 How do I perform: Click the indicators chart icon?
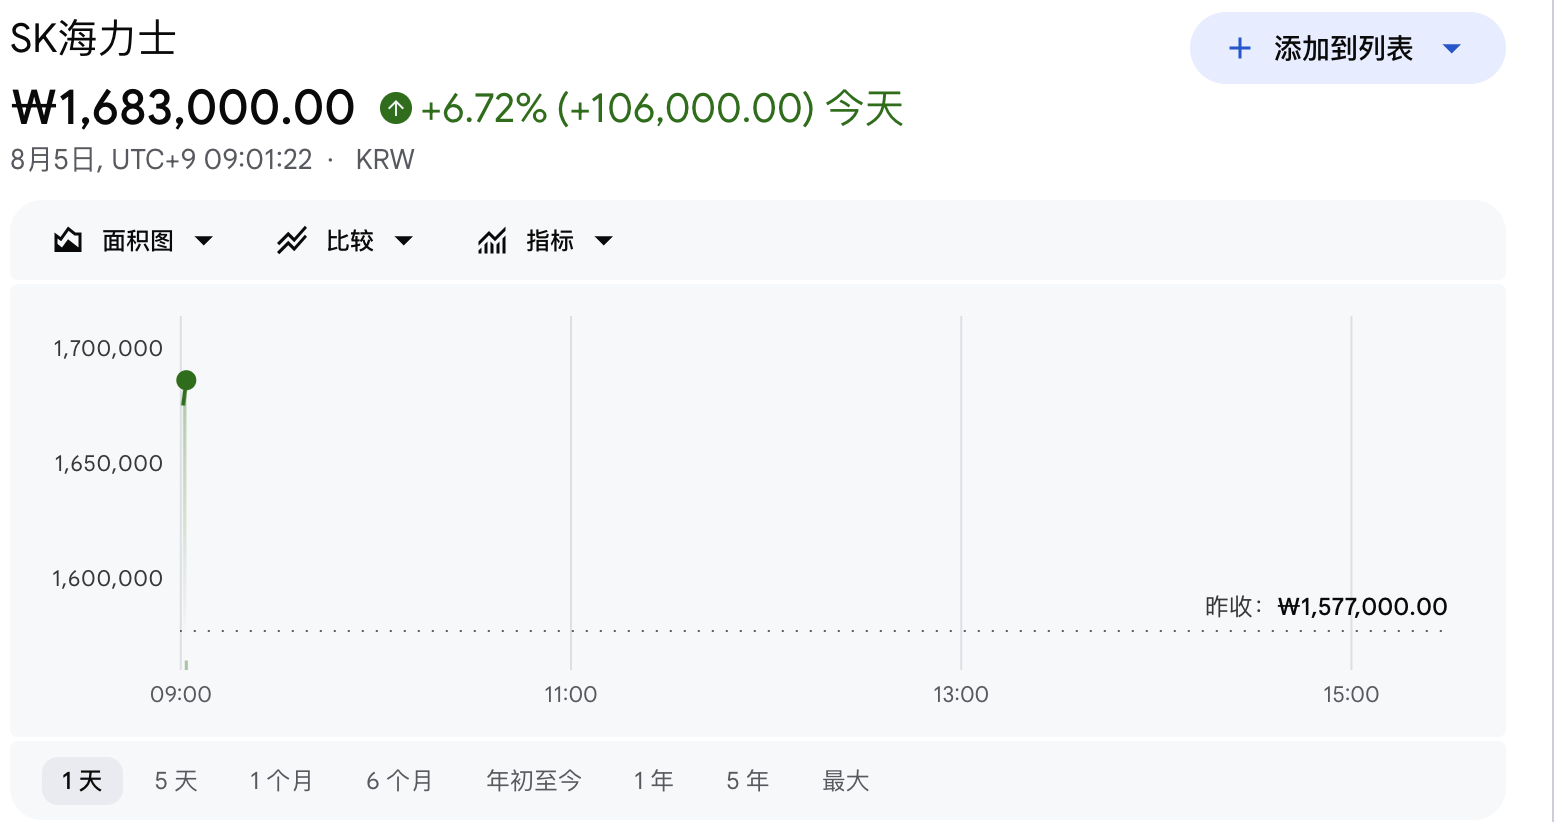point(492,240)
